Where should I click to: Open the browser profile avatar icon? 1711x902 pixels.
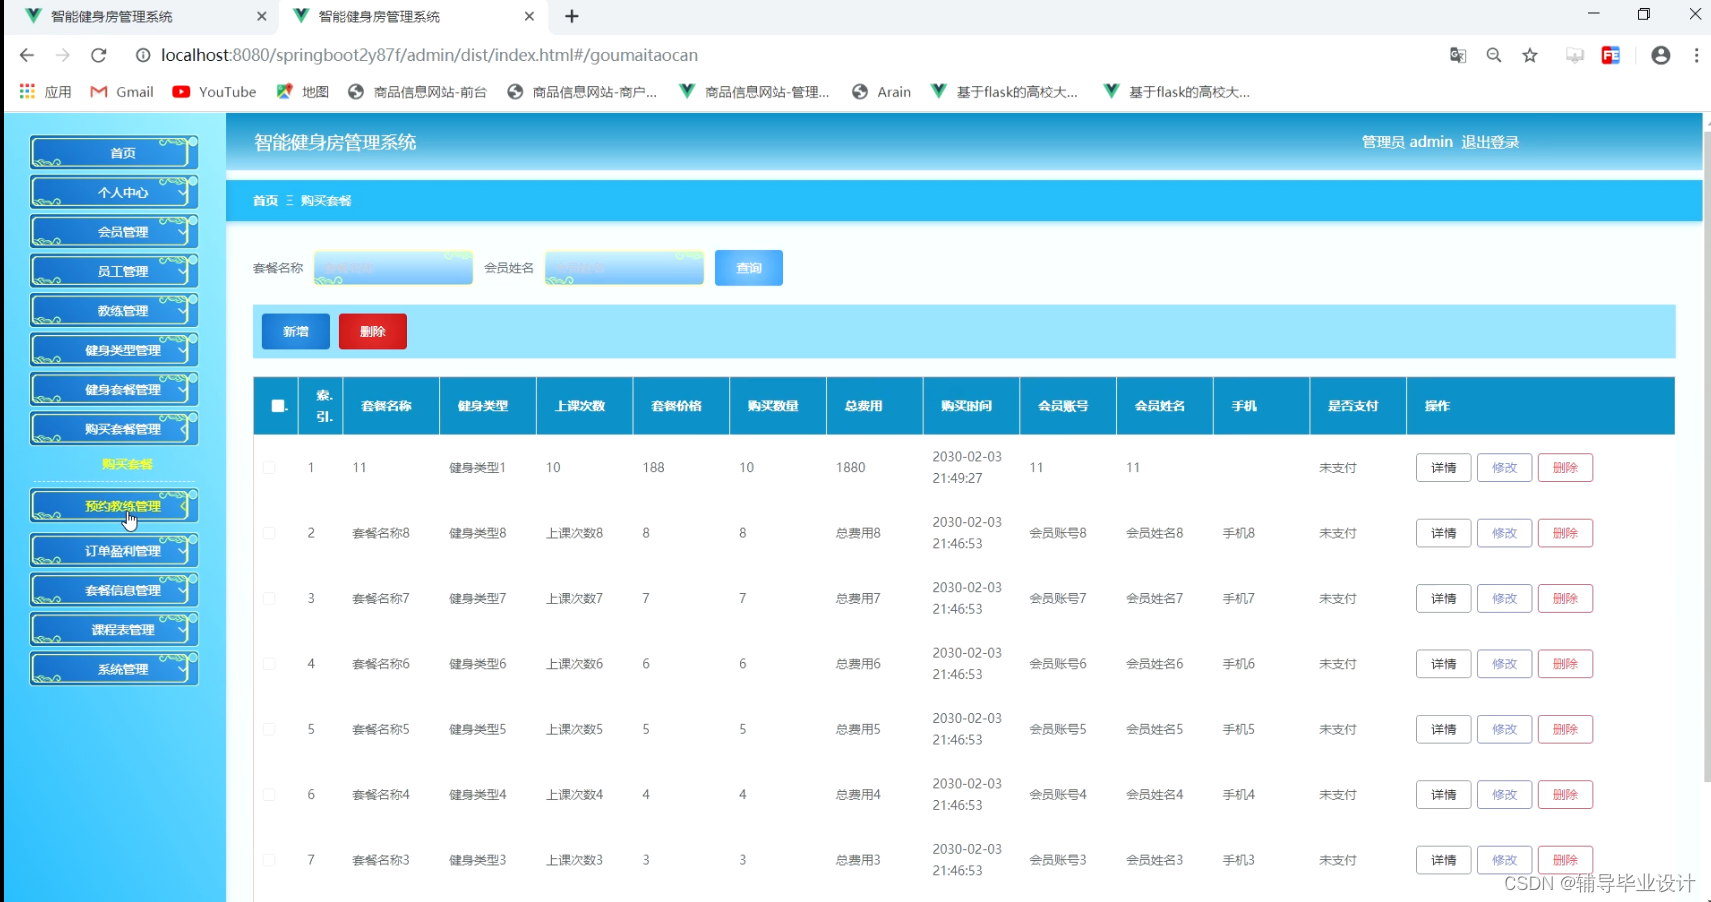pyautogui.click(x=1661, y=55)
